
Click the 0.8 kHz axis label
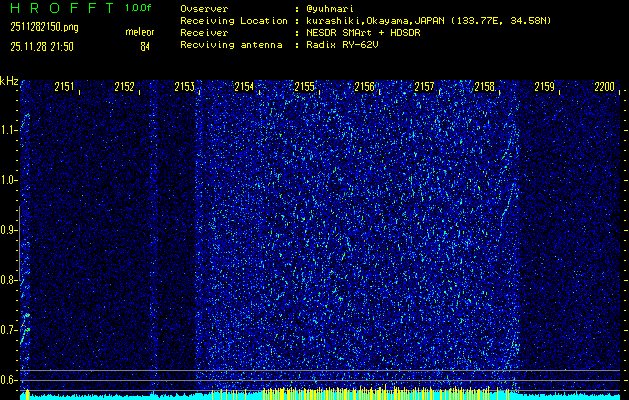point(7,280)
